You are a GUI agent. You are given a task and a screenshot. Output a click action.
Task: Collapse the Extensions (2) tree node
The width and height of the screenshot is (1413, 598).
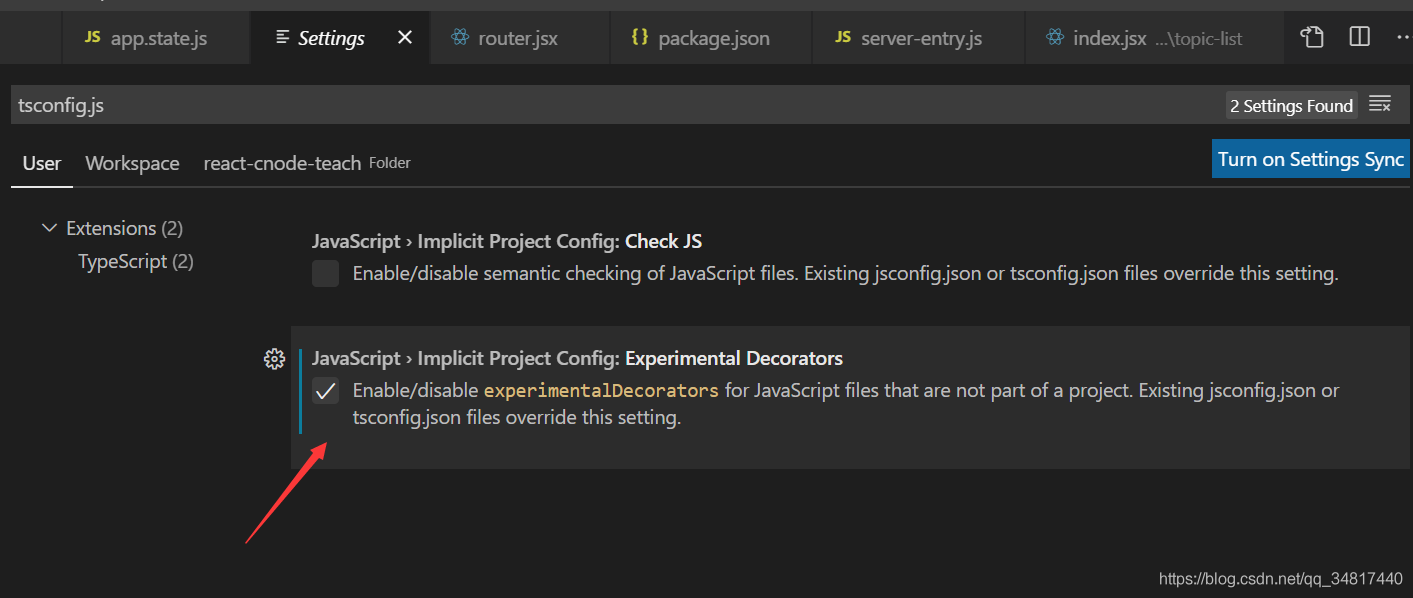49,228
